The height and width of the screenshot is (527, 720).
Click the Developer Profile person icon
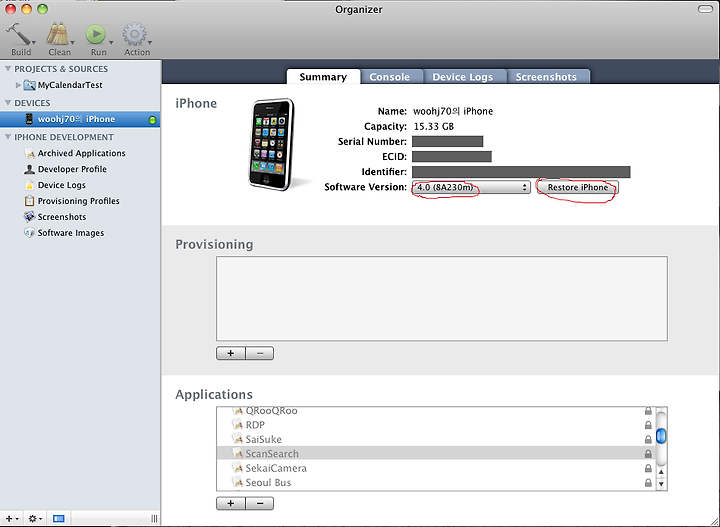pyautogui.click(x=29, y=169)
